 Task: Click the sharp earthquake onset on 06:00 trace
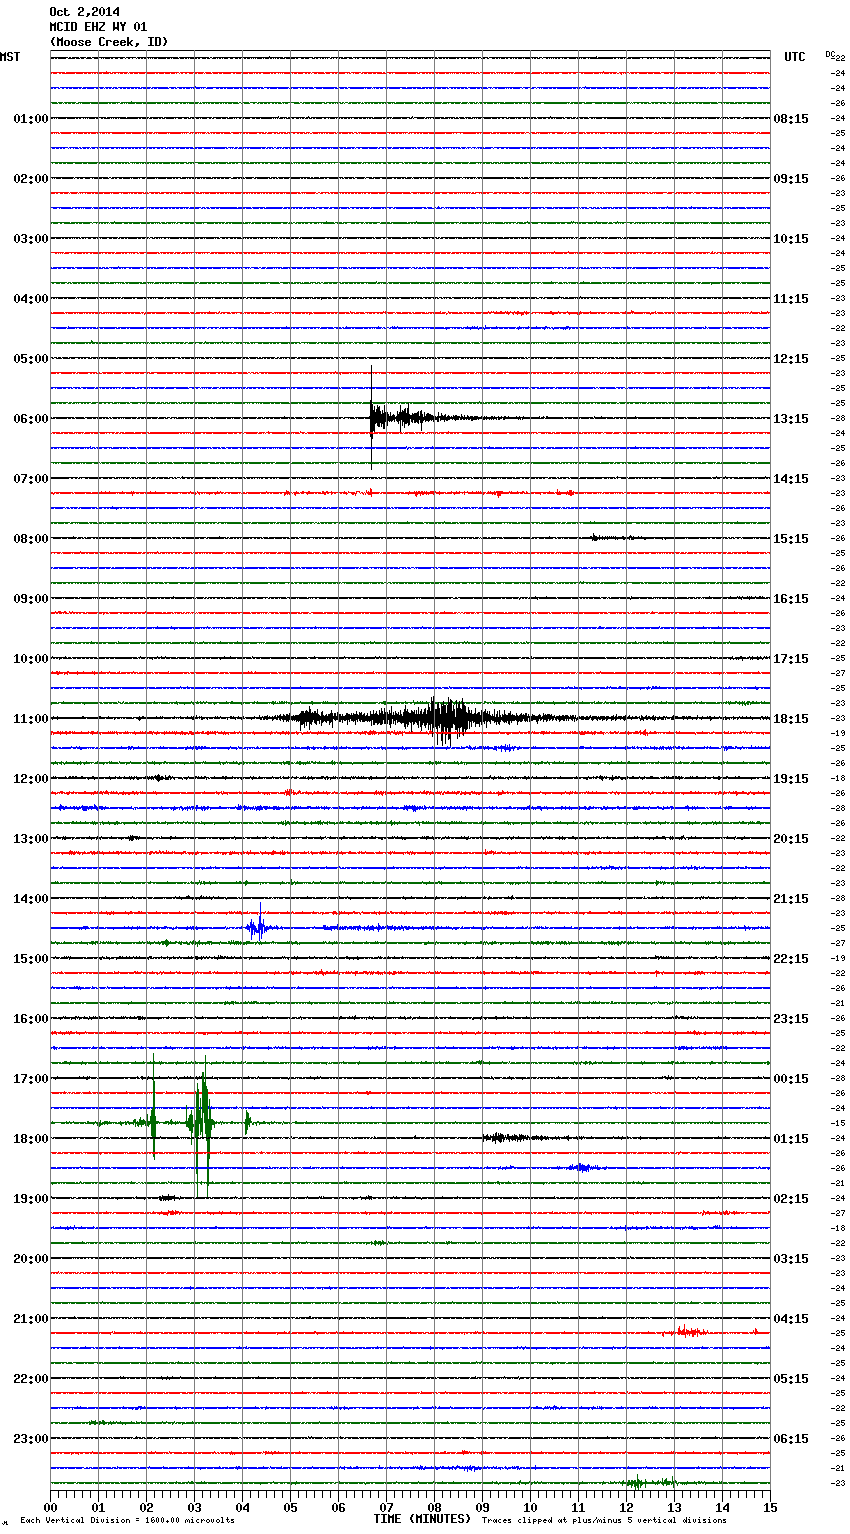click(x=372, y=418)
